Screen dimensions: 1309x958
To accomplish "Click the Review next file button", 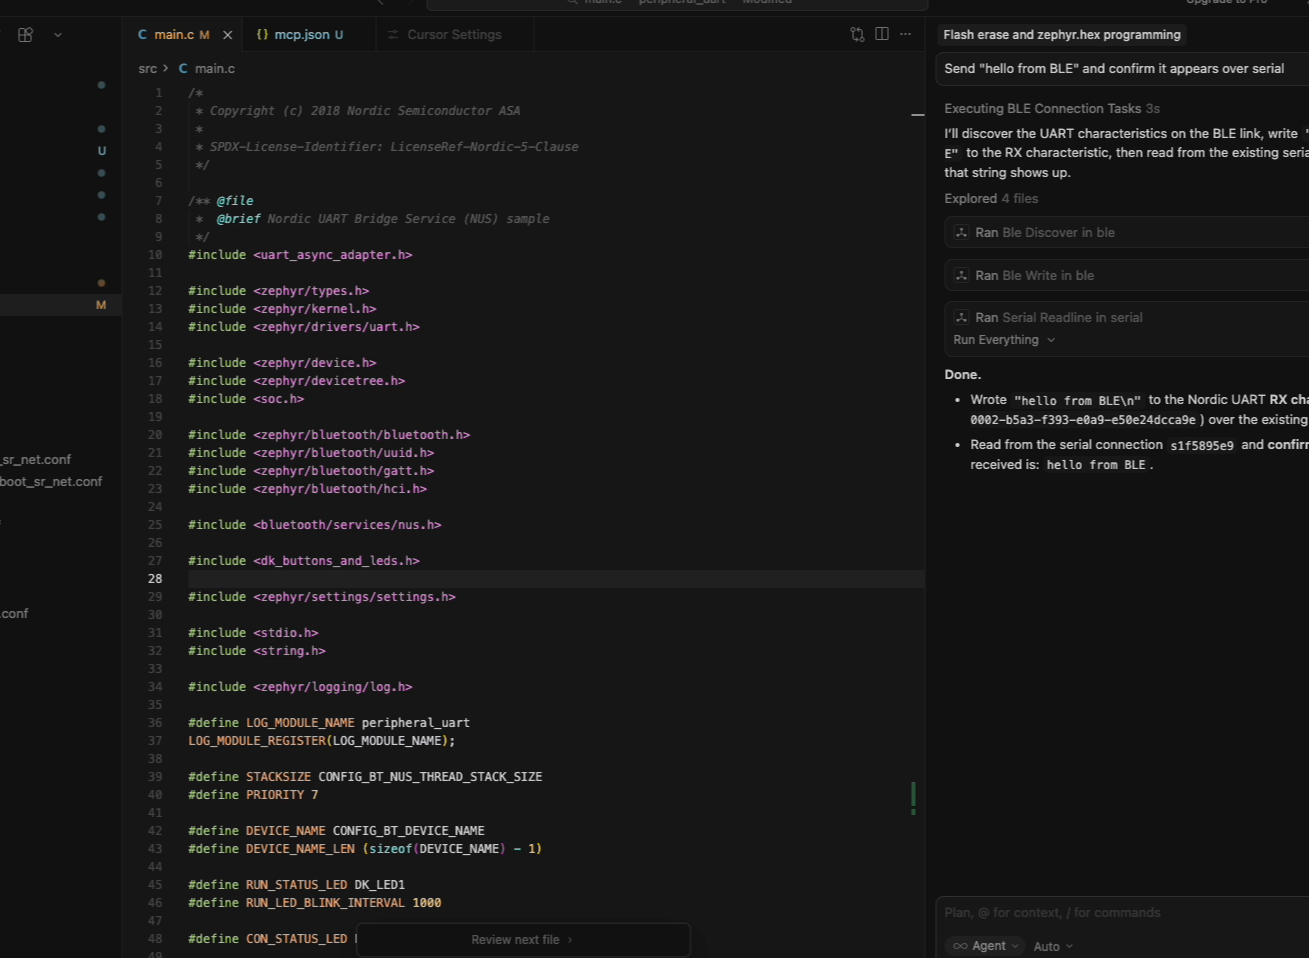I will (522, 940).
